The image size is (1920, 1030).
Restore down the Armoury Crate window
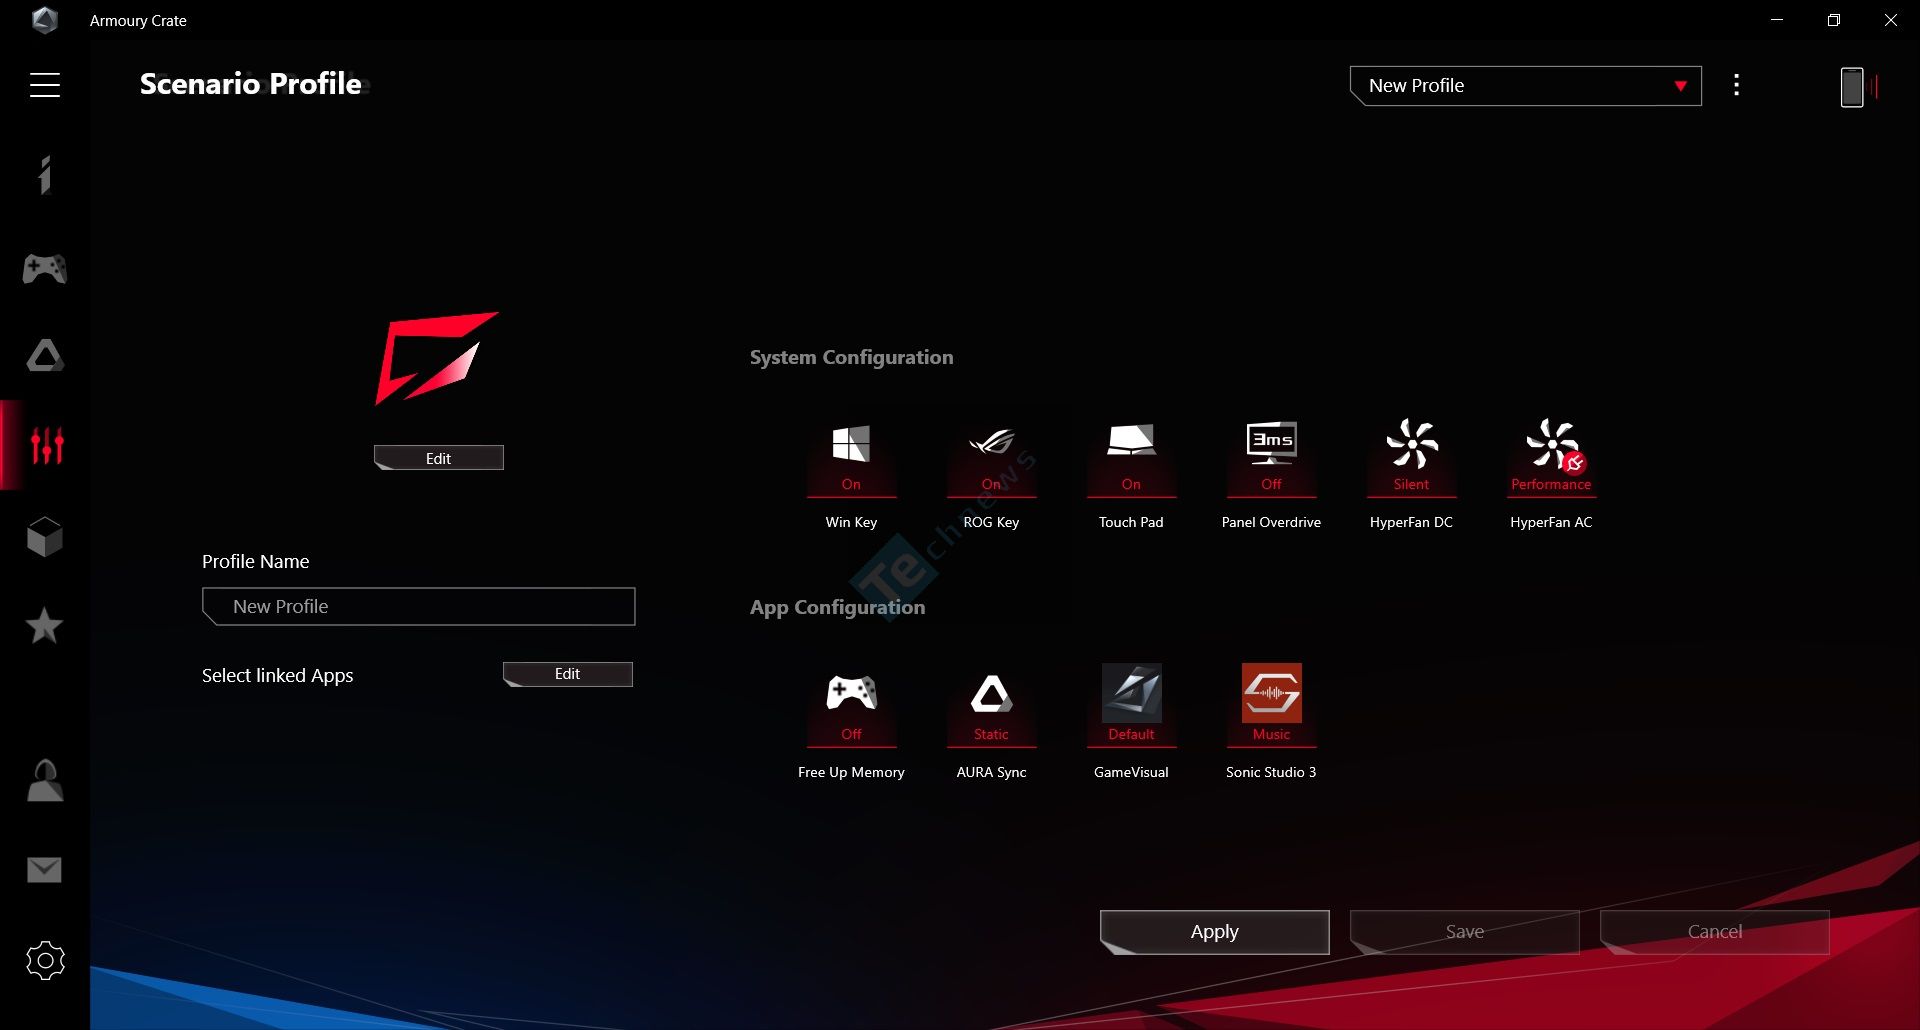click(x=1834, y=20)
